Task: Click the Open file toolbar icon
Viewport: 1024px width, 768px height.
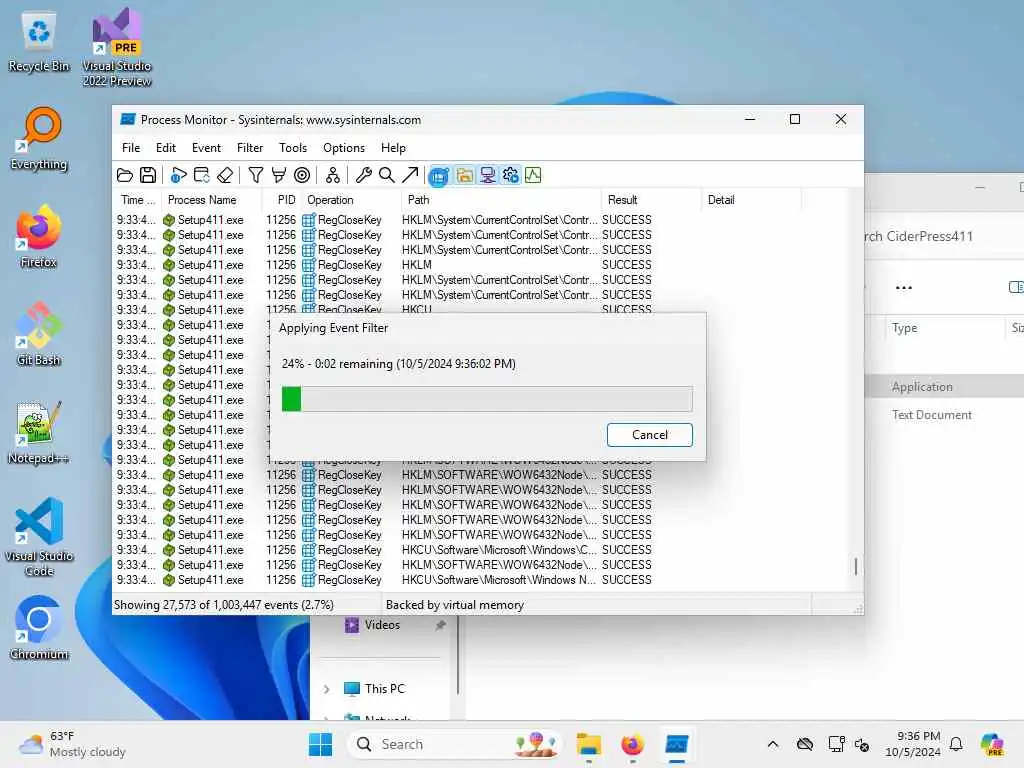Action: [x=125, y=175]
